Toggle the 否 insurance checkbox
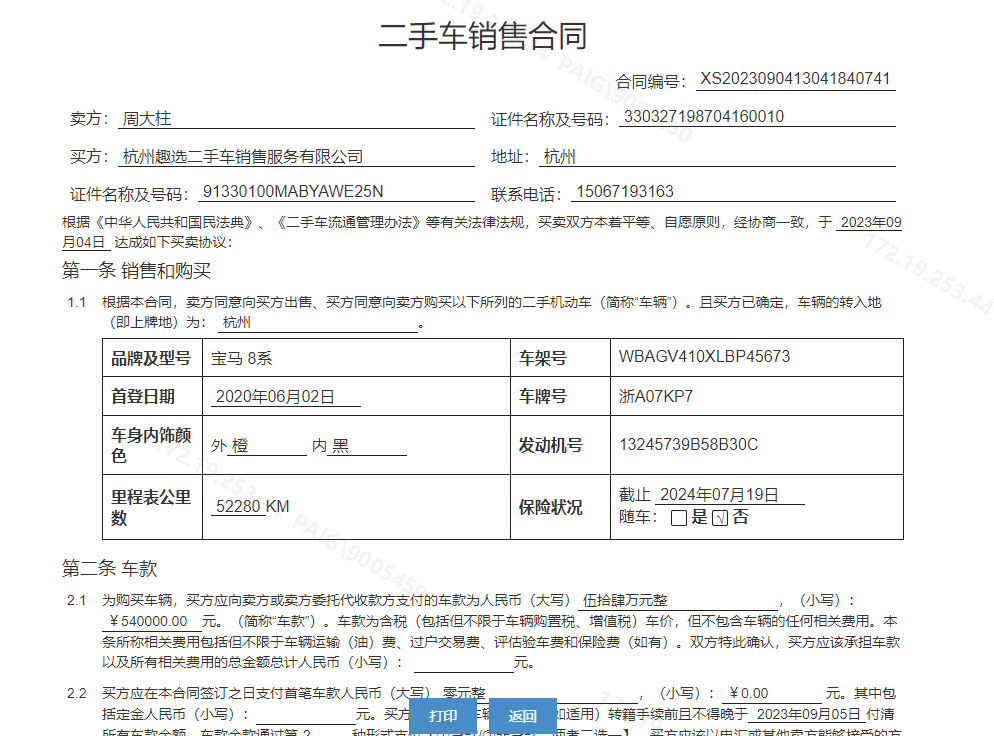The height and width of the screenshot is (736, 994). 720,518
